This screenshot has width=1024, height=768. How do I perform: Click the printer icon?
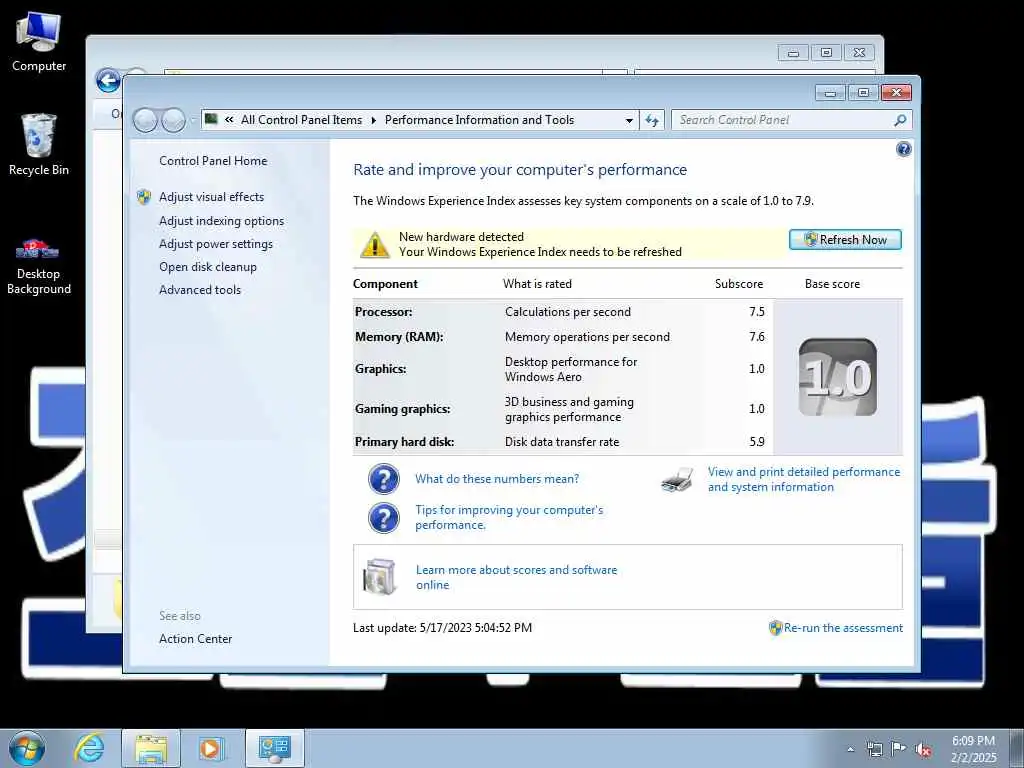point(677,480)
